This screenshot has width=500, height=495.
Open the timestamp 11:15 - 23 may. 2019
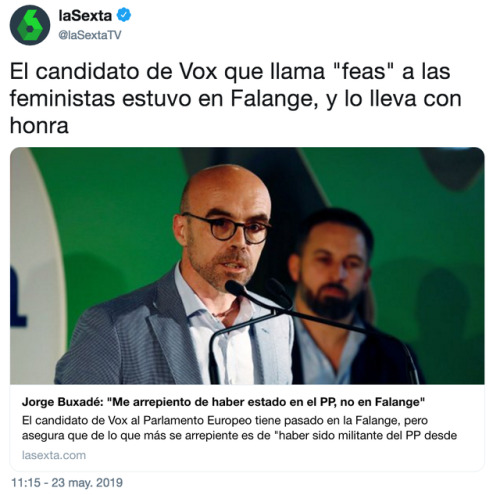(67, 482)
